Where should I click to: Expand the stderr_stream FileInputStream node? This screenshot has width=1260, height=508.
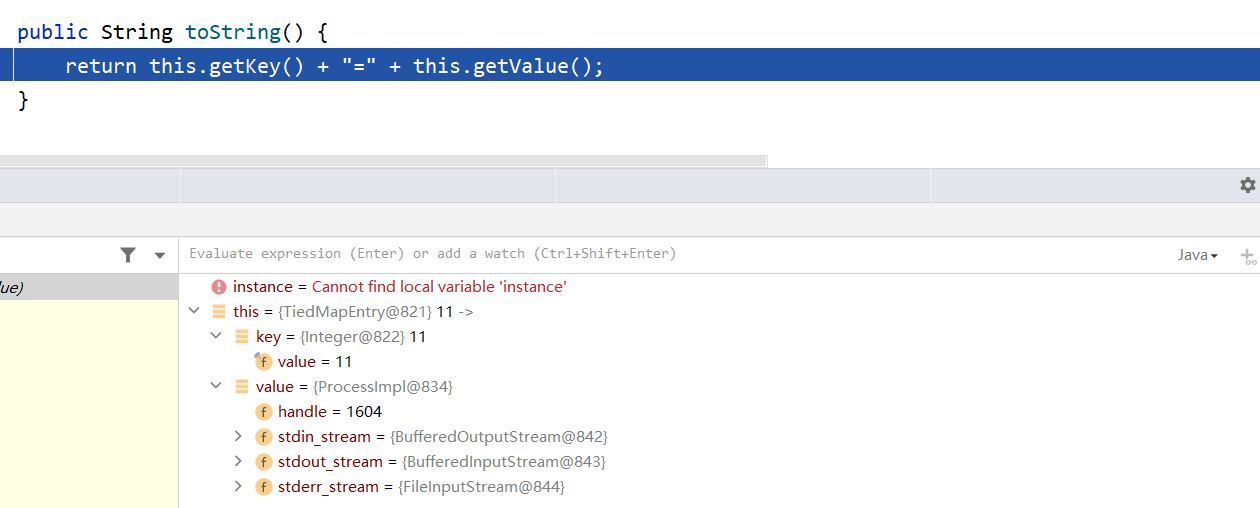tap(238, 487)
